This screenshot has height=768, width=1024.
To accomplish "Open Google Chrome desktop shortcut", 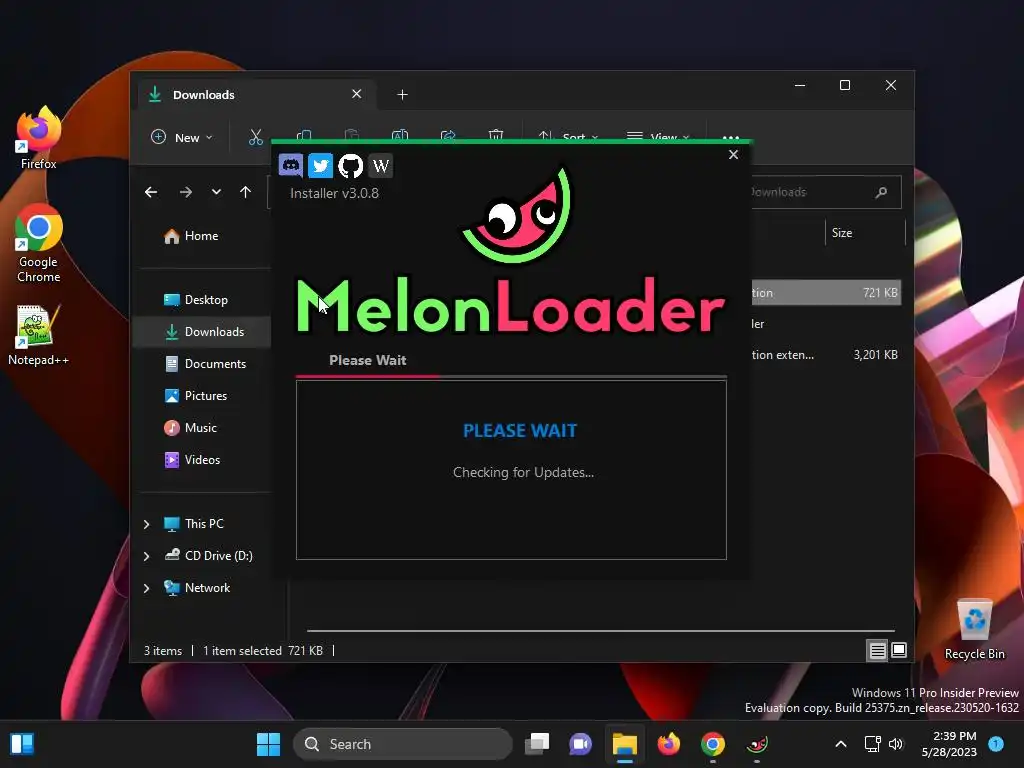I will tap(38, 244).
